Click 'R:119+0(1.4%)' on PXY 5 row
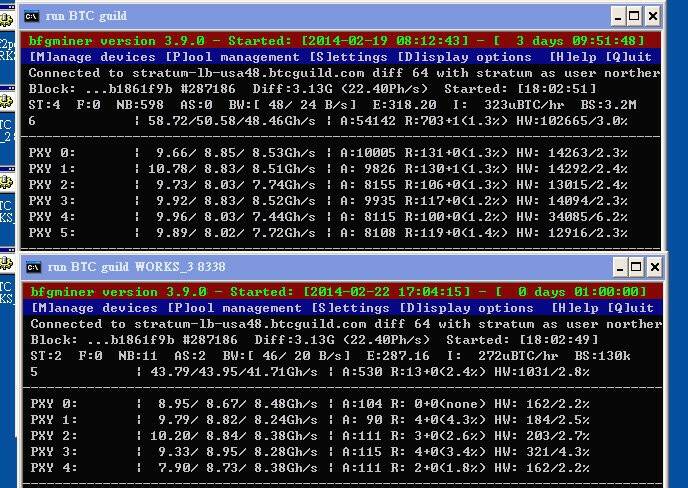This screenshot has width=688, height=488. pos(456,233)
